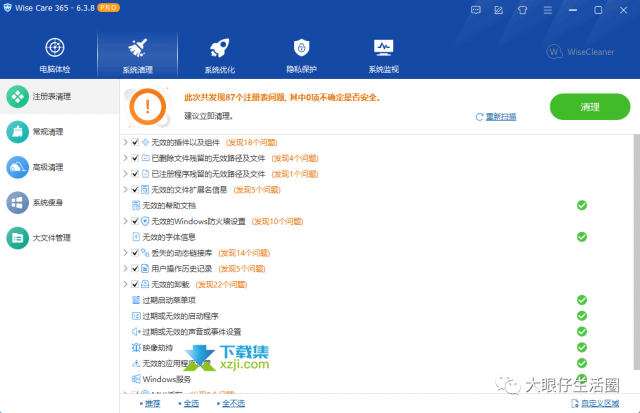Click the 全不选 deselect-all link

click(233, 403)
